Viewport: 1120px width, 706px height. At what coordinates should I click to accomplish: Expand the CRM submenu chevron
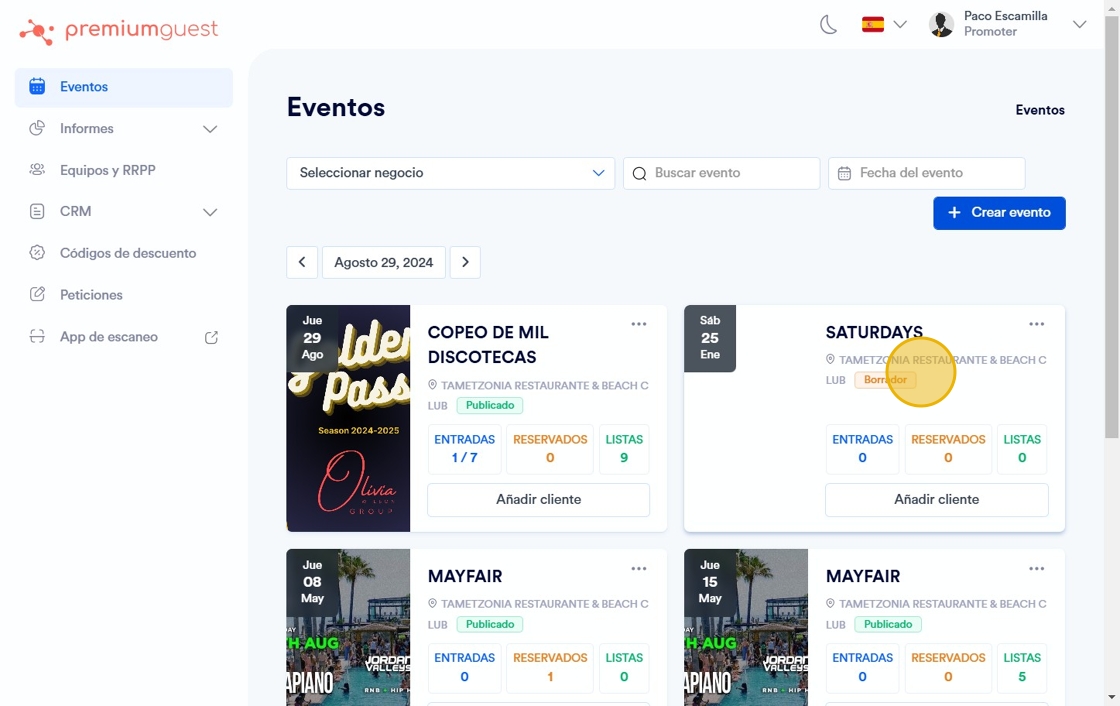point(210,212)
